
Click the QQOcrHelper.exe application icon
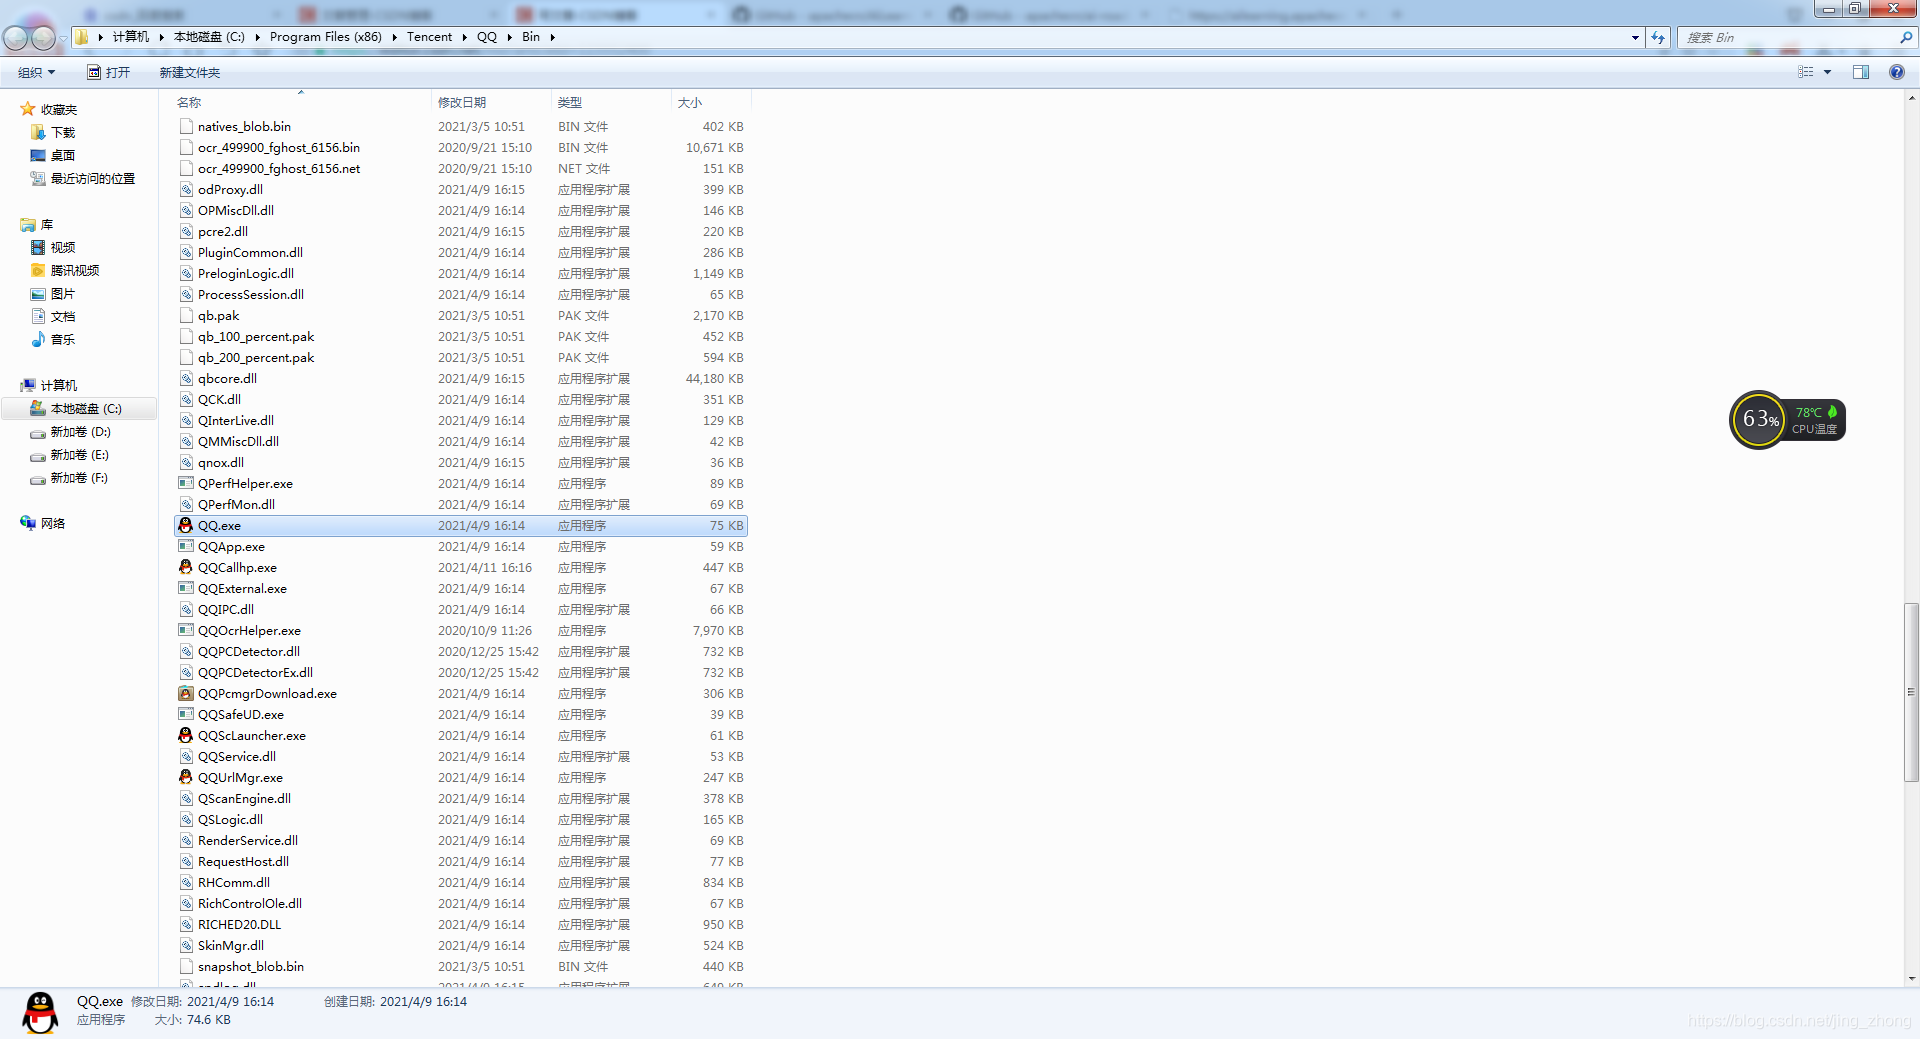click(185, 630)
